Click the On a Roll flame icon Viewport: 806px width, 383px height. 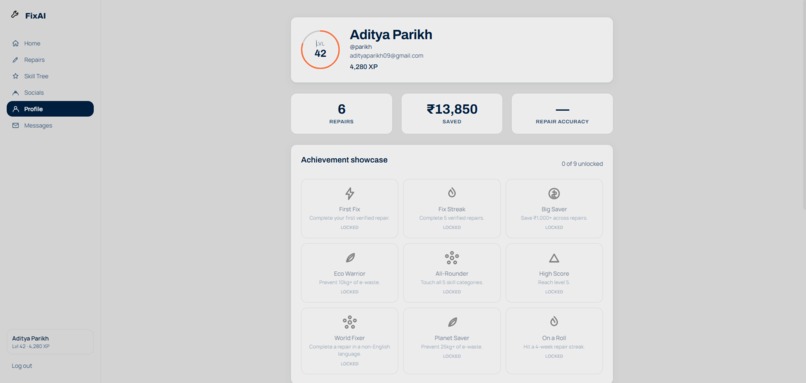click(x=554, y=321)
